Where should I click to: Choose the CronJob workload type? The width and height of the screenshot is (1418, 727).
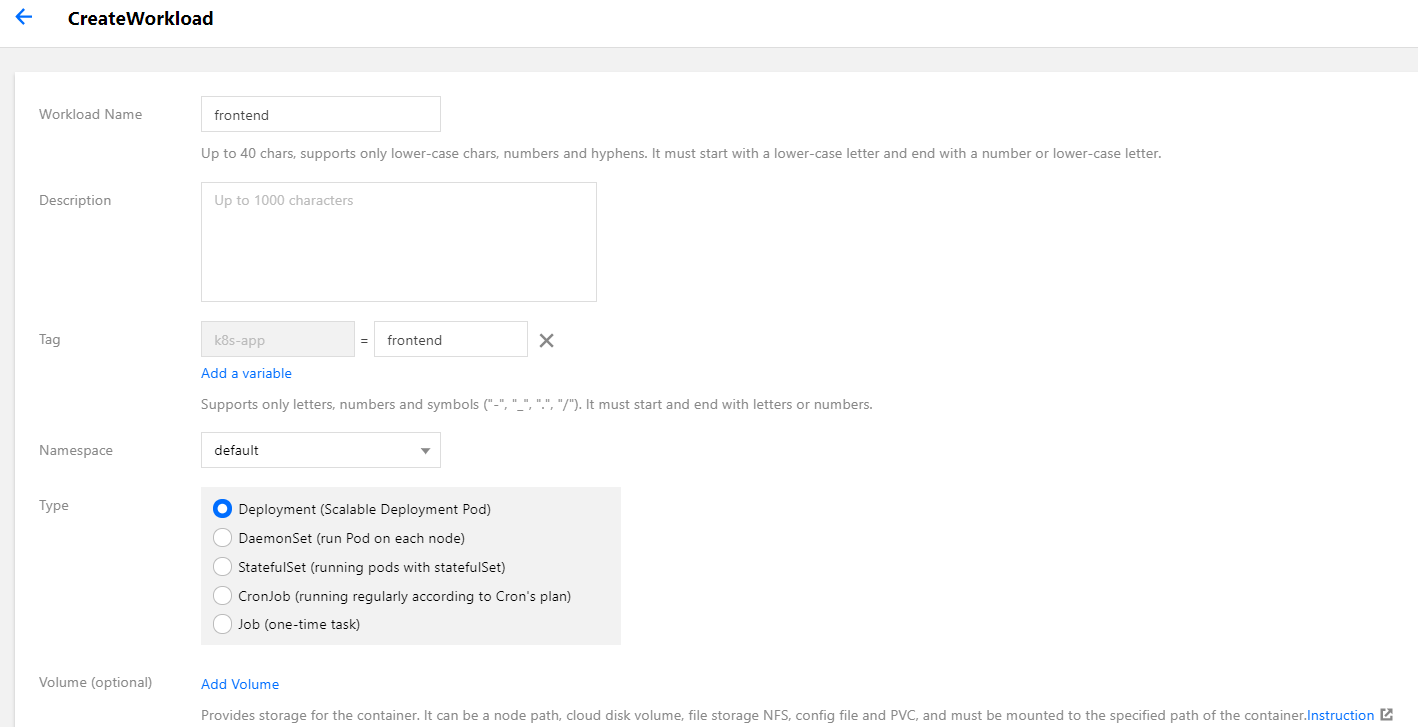223,596
